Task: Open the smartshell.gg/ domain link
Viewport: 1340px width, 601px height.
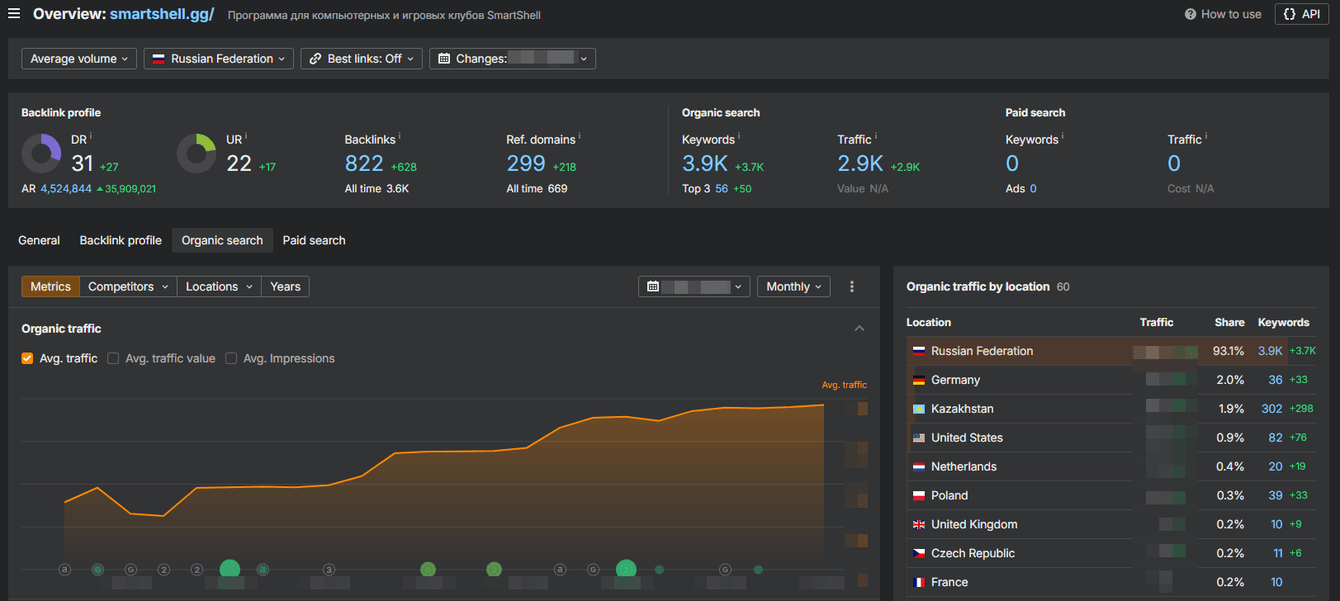Action: point(162,15)
